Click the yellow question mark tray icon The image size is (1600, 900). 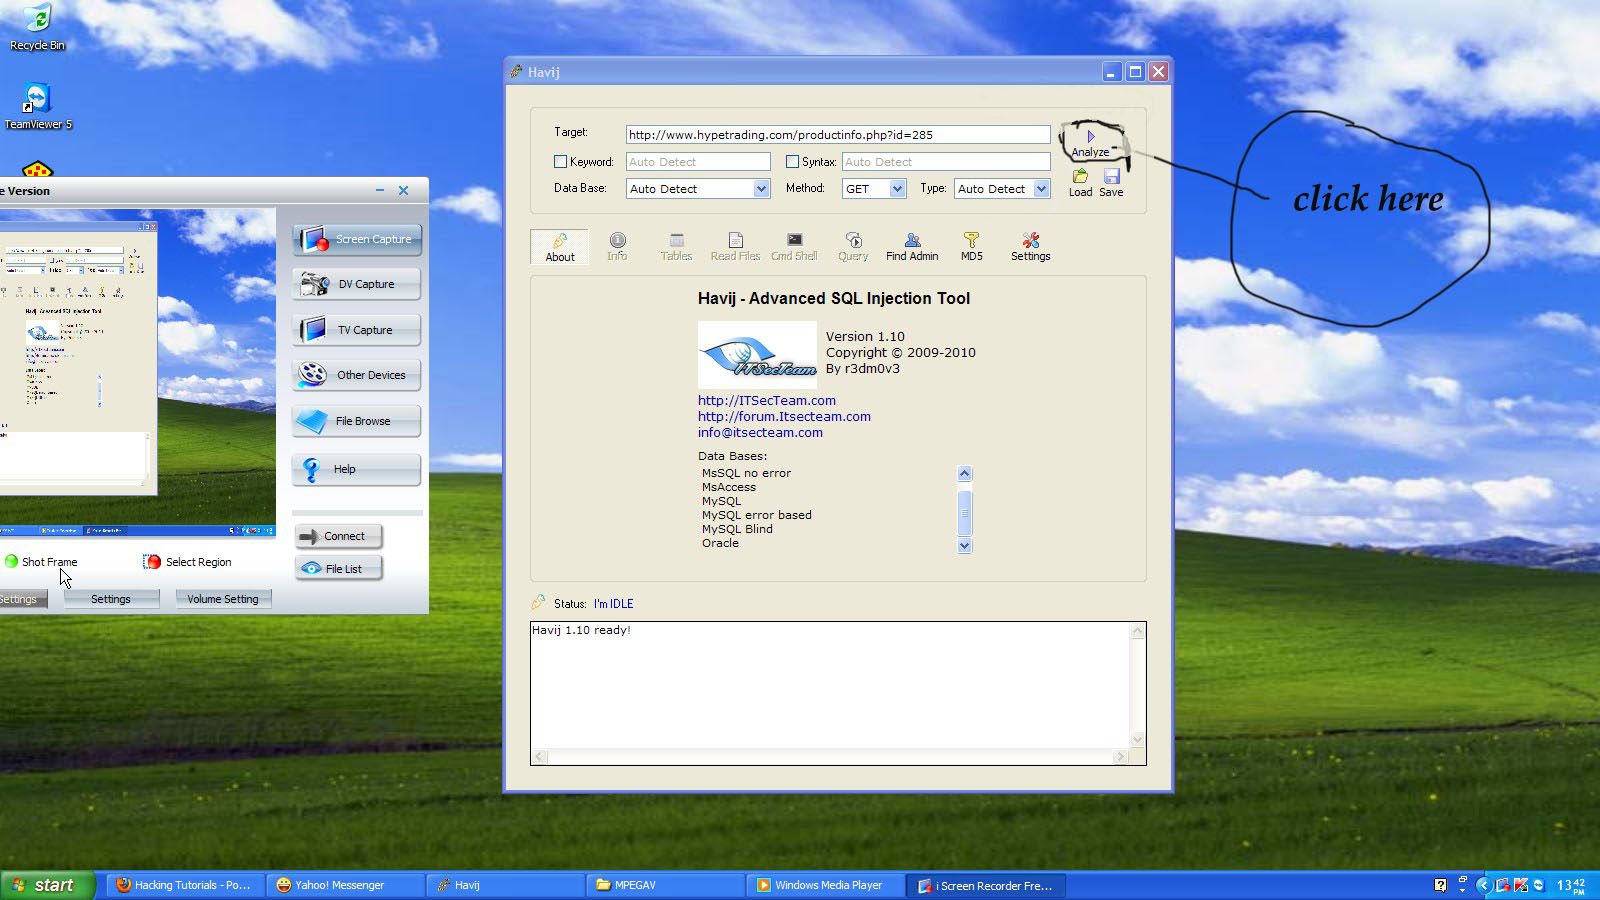coord(1440,885)
